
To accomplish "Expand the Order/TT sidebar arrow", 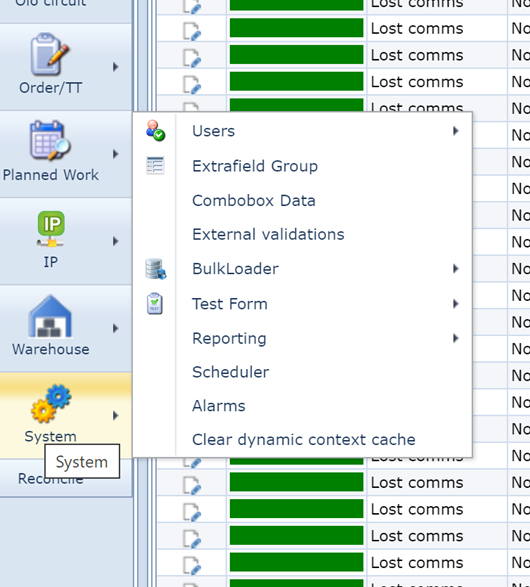I will [116, 67].
